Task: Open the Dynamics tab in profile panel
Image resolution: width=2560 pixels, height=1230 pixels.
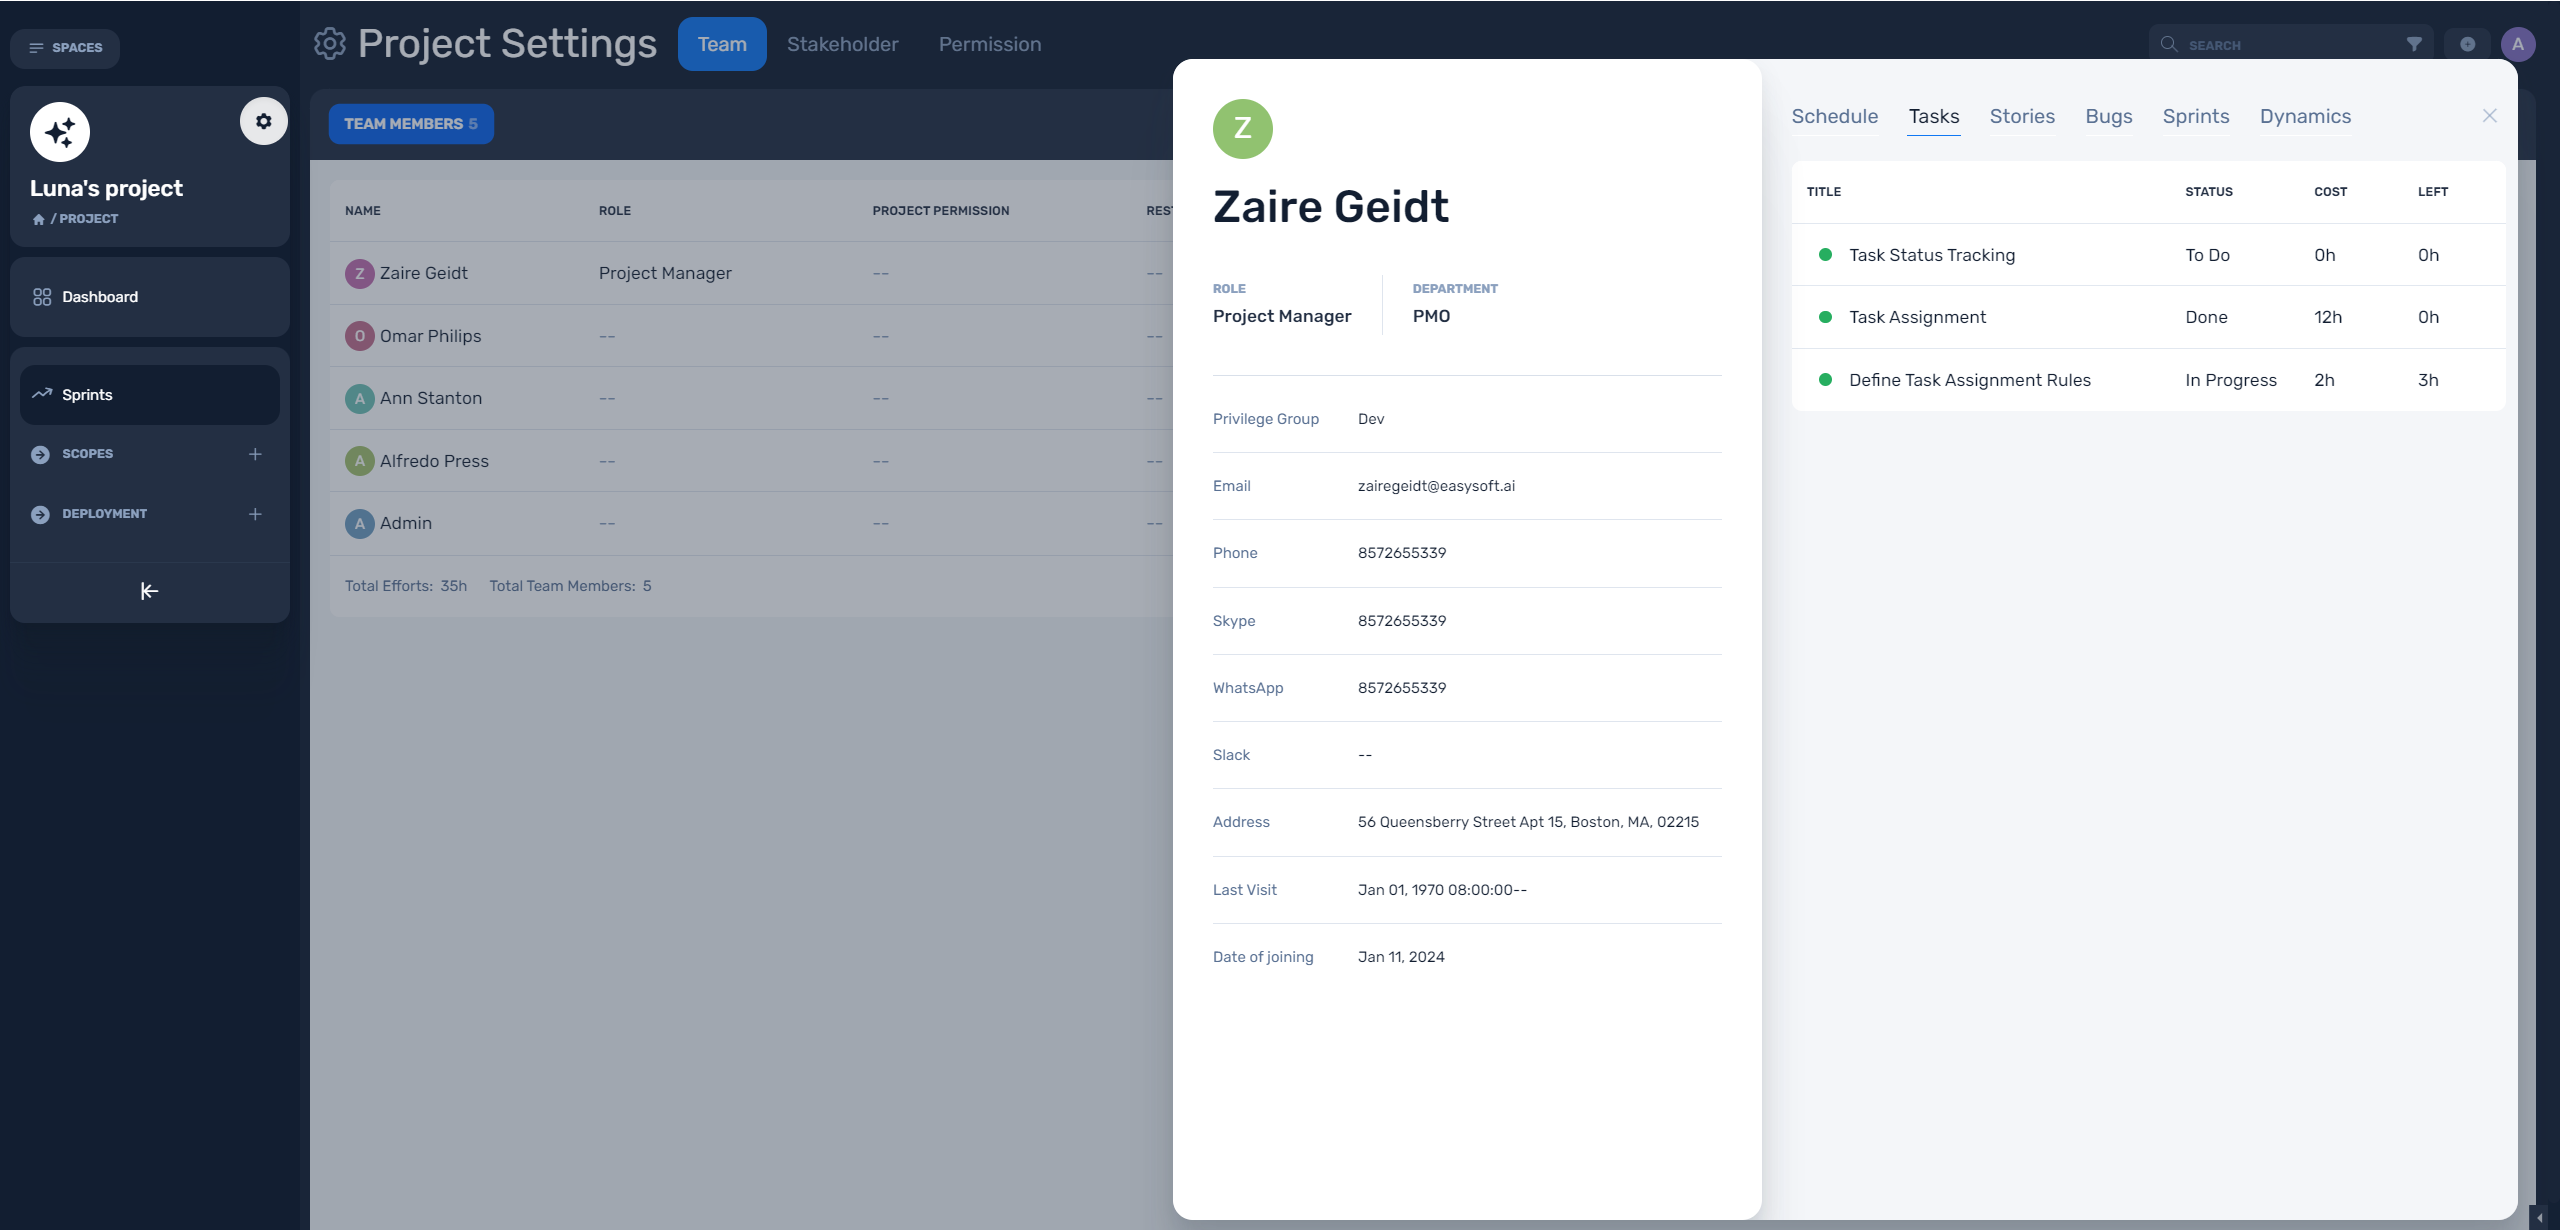Action: (x=2306, y=116)
